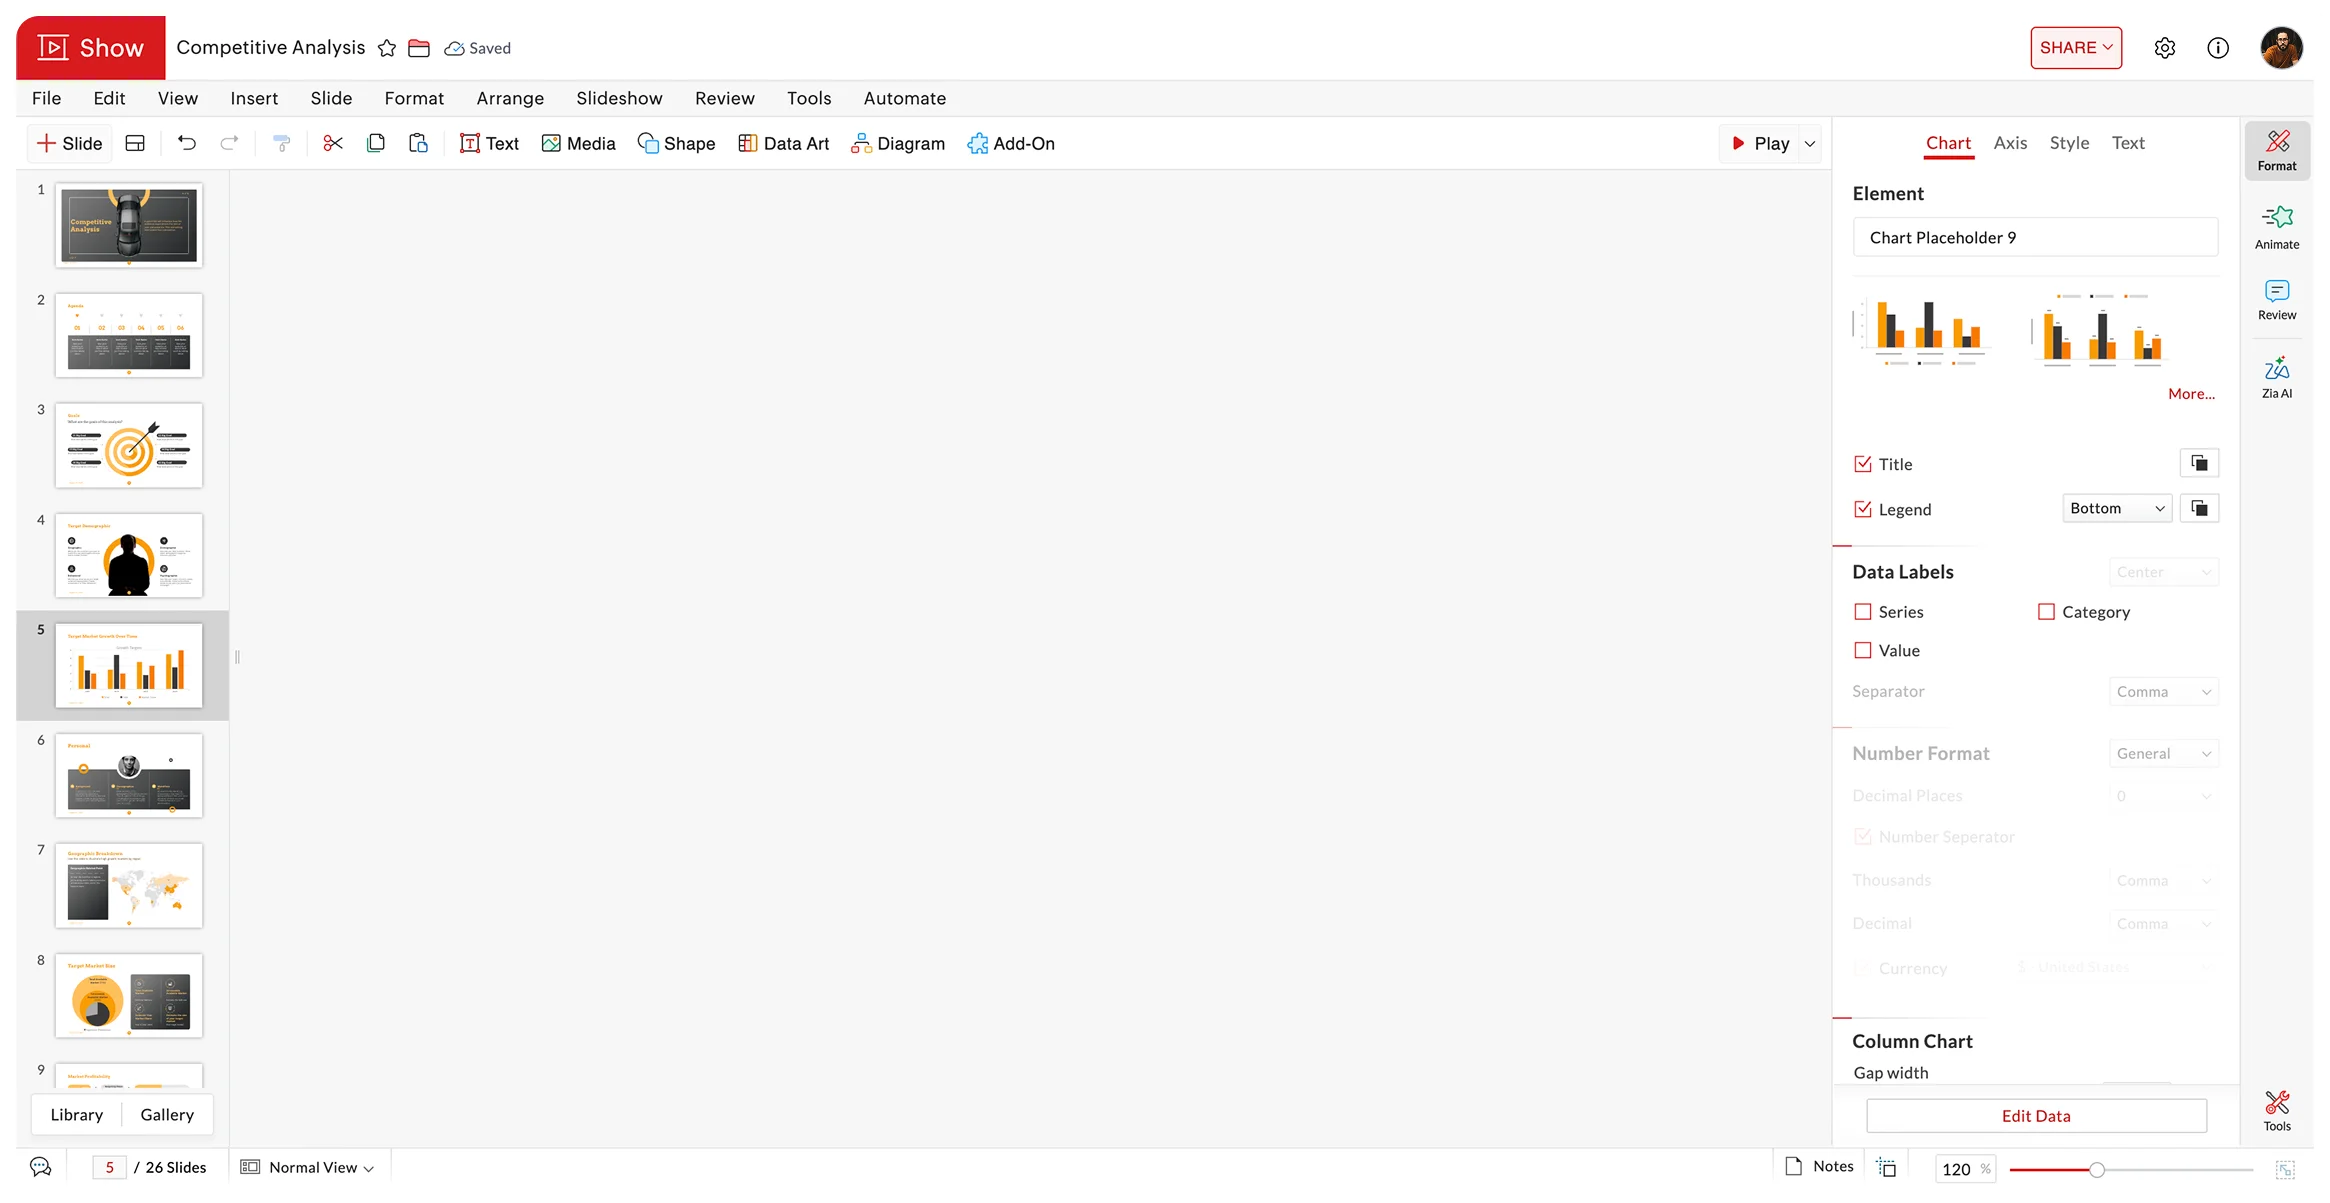2330x1203 pixels.
Task: Switch to the Axis tab
Action: (x=2009, y=143)
